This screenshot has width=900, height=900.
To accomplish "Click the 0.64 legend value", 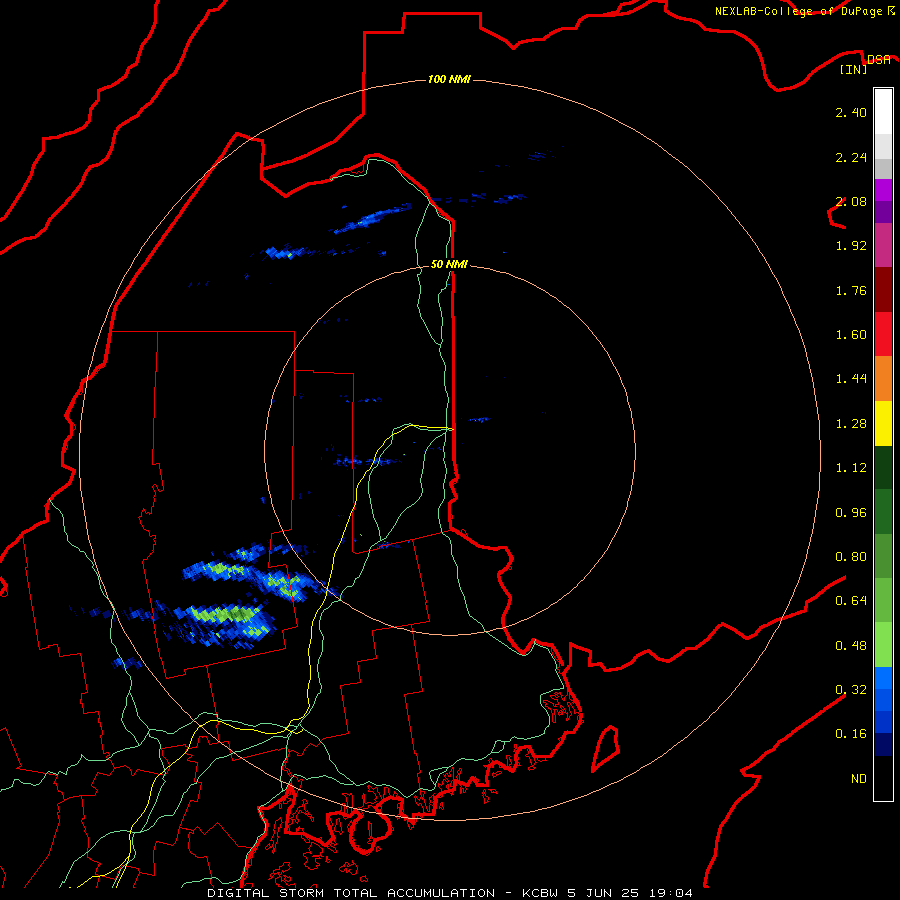I will click(851, 601).
